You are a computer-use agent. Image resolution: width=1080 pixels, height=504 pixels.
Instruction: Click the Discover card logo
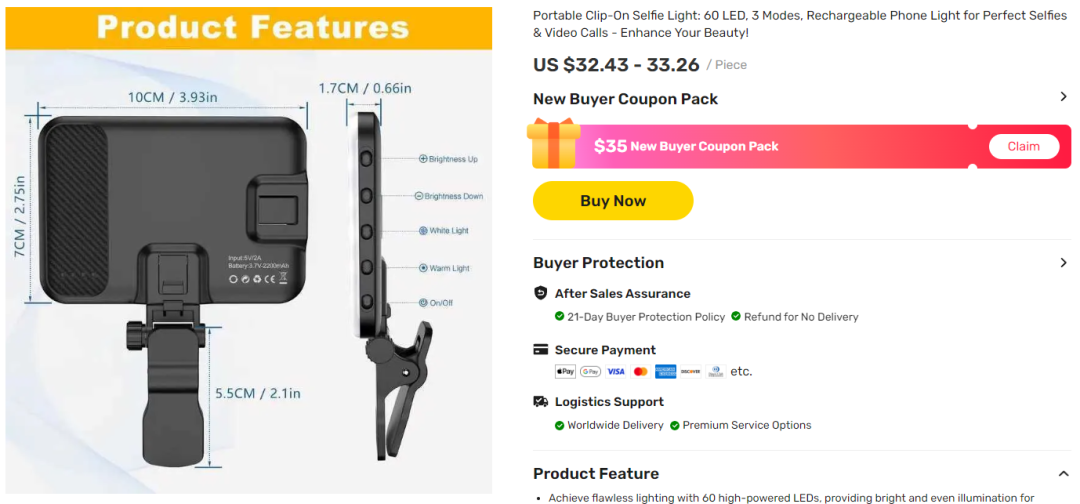tap(691, 372)
